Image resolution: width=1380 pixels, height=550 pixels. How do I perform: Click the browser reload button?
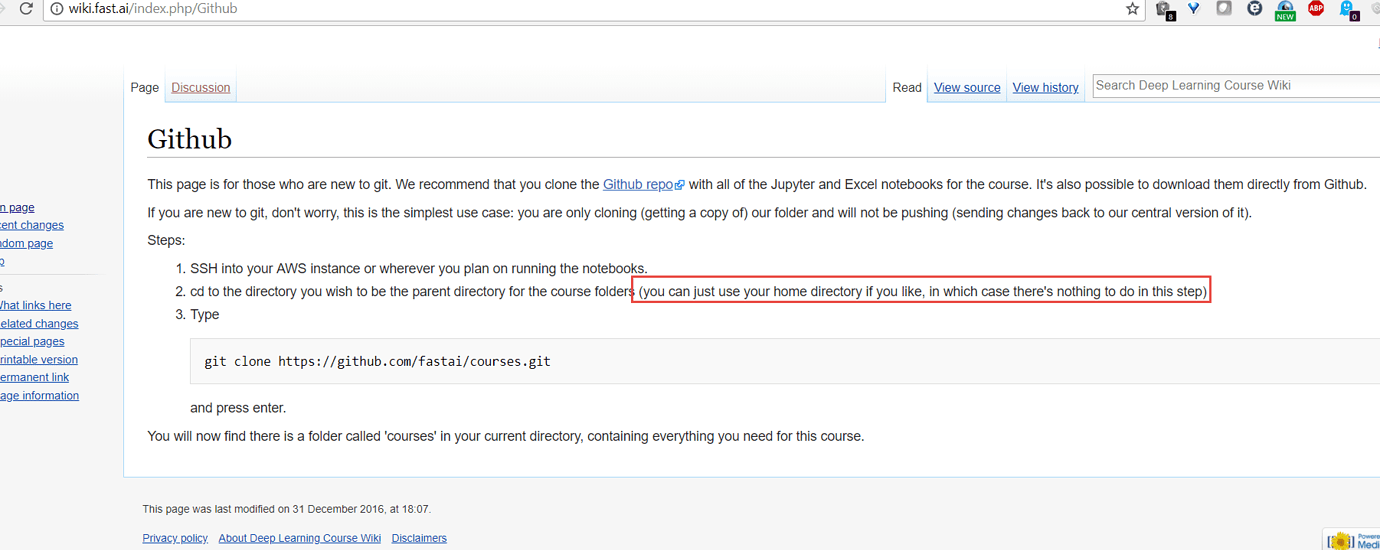(x=26, y=9)
